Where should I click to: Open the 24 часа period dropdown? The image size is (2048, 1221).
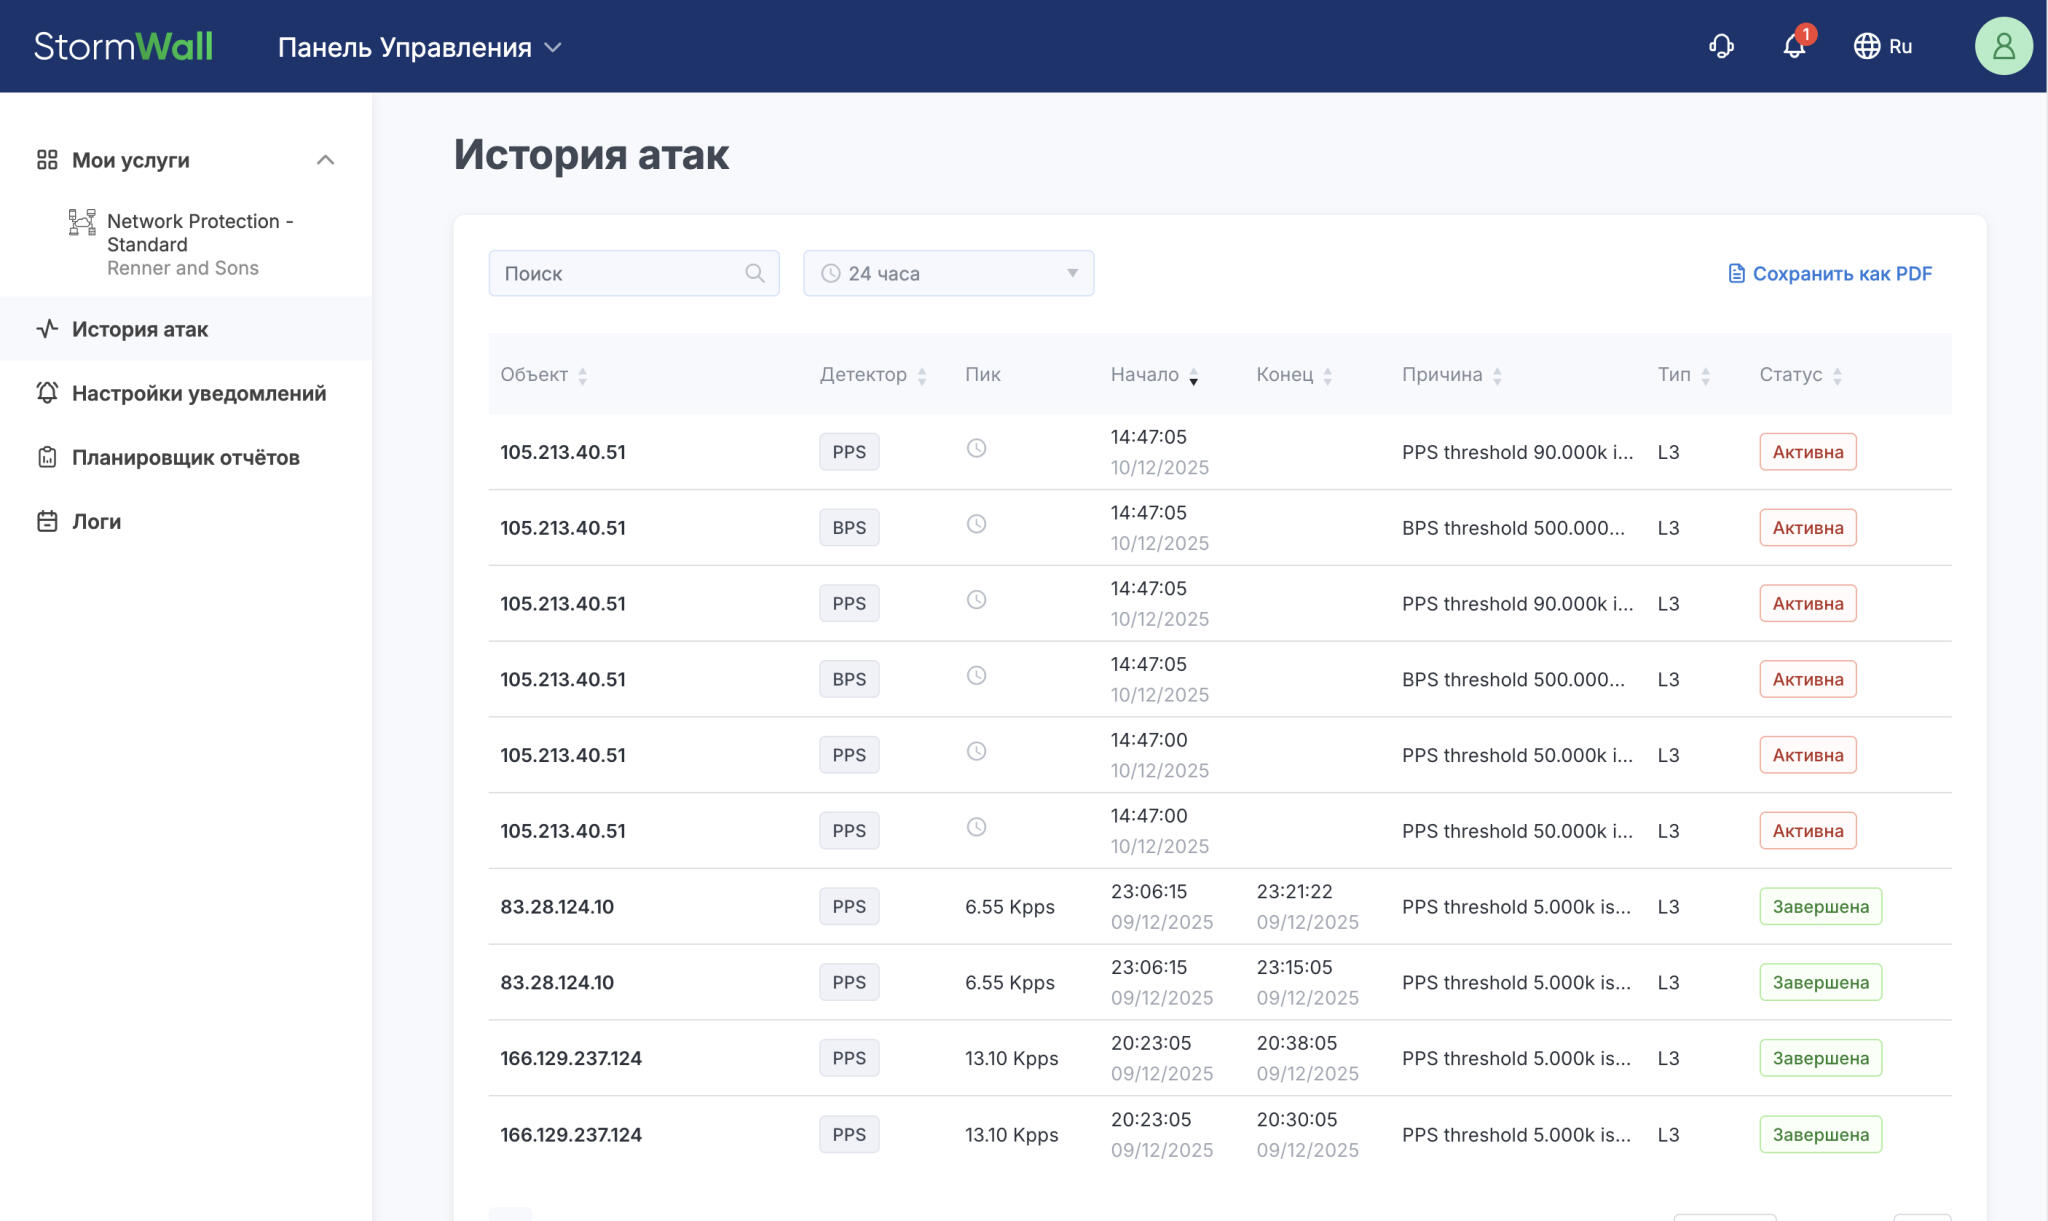[x=948, y=273]
